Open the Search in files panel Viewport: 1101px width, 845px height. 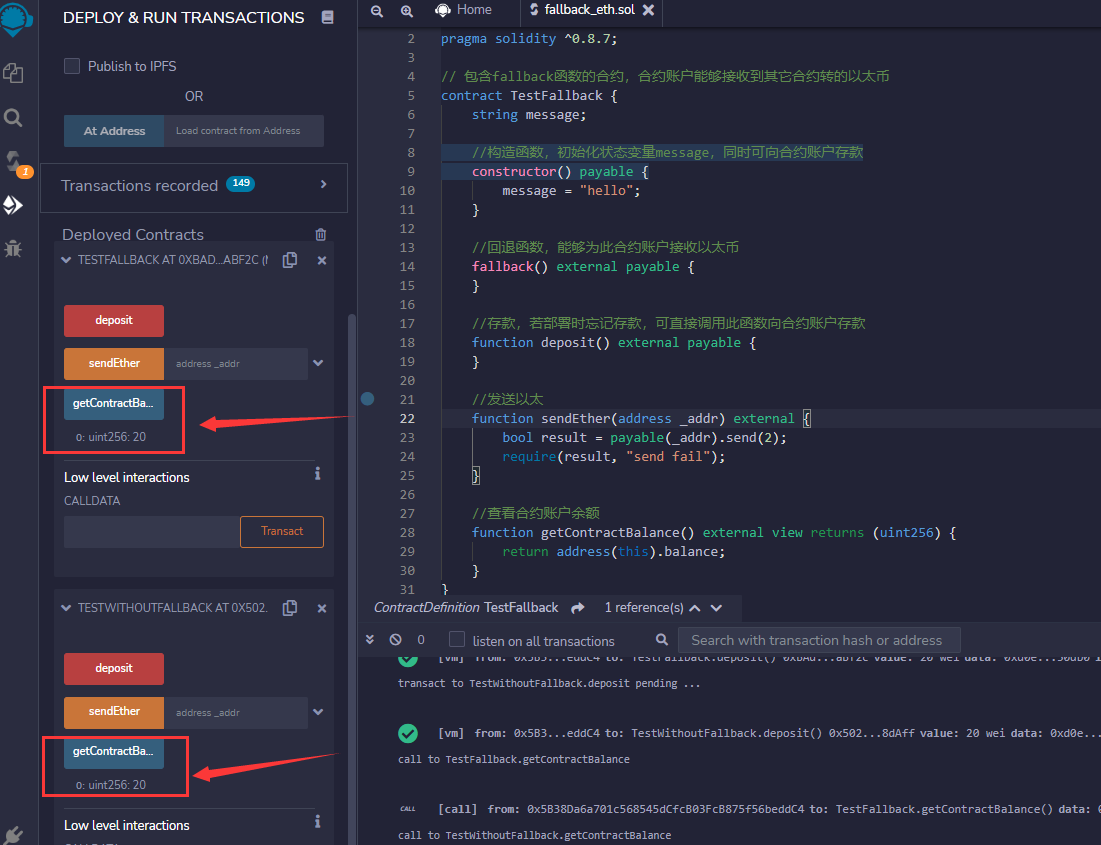(x=14, y=117)
